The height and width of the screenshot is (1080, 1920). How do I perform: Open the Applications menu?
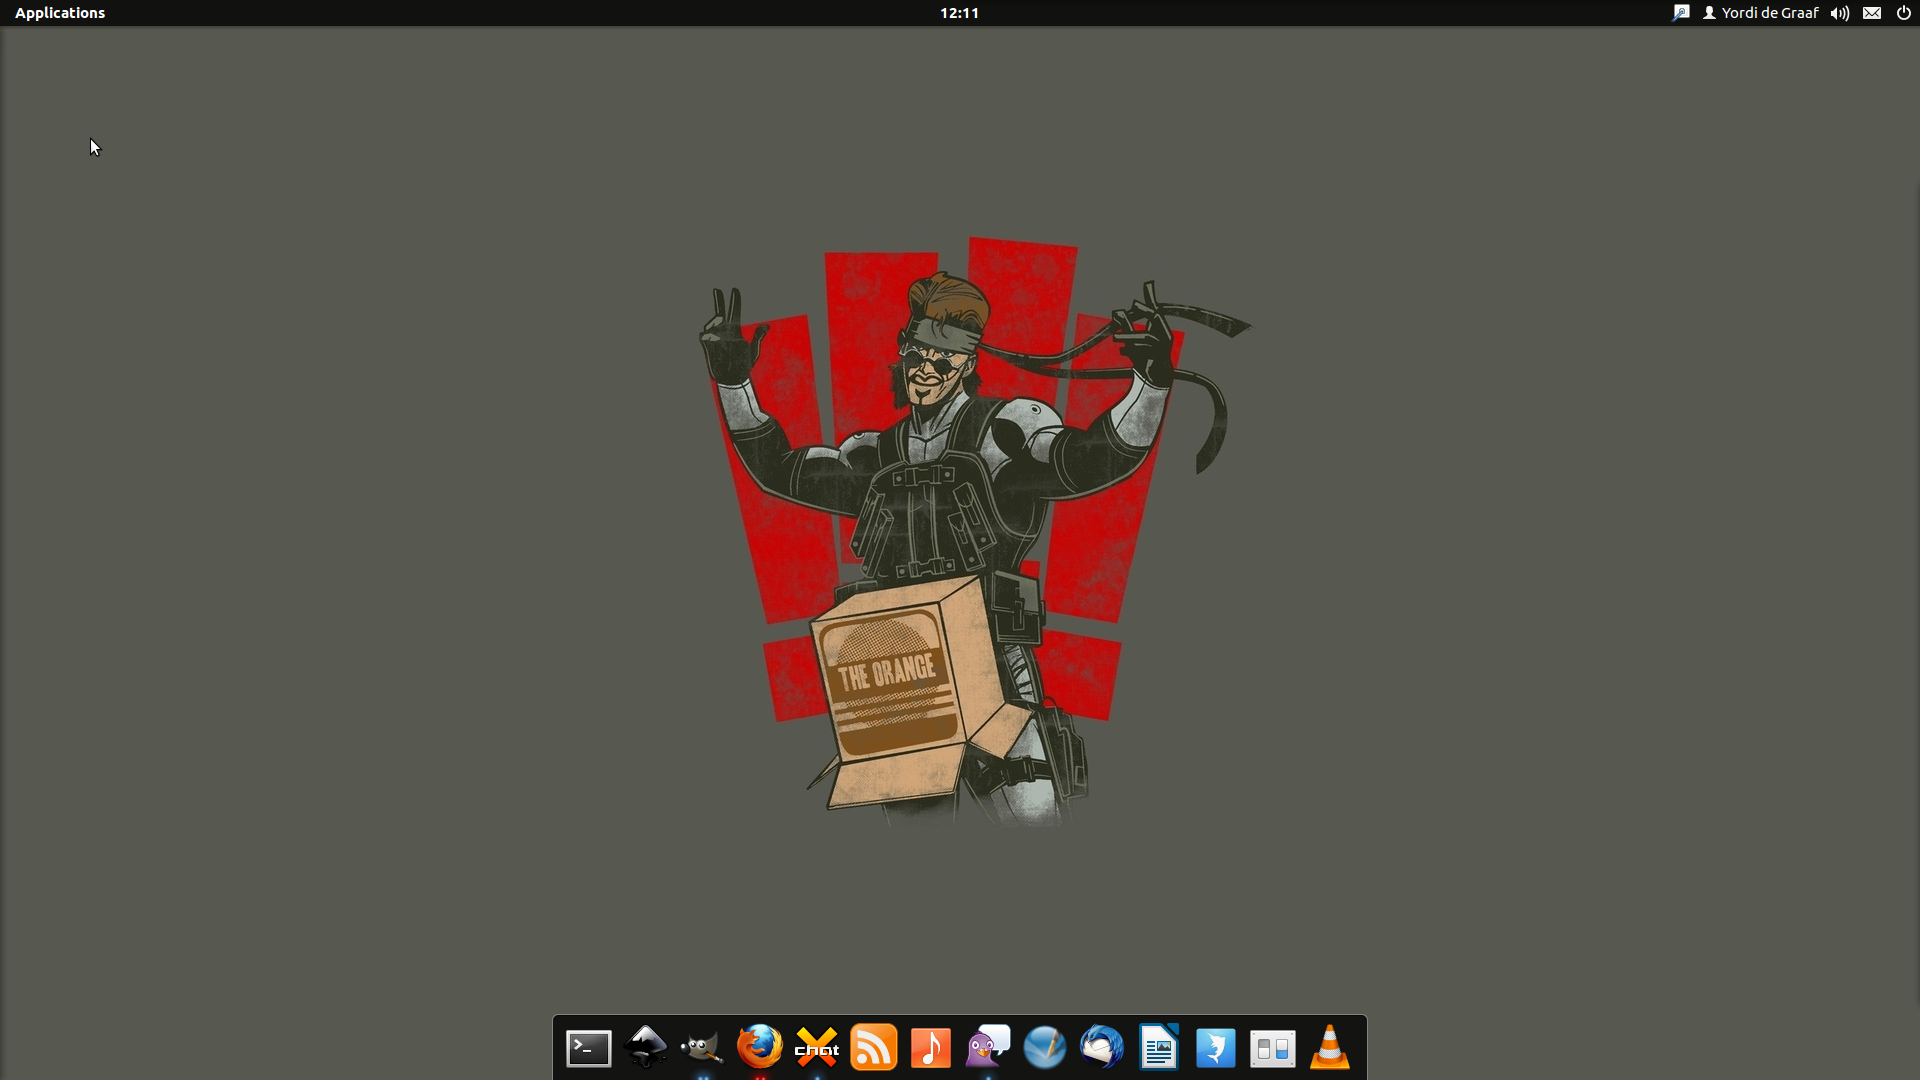(x=60, y=13)
